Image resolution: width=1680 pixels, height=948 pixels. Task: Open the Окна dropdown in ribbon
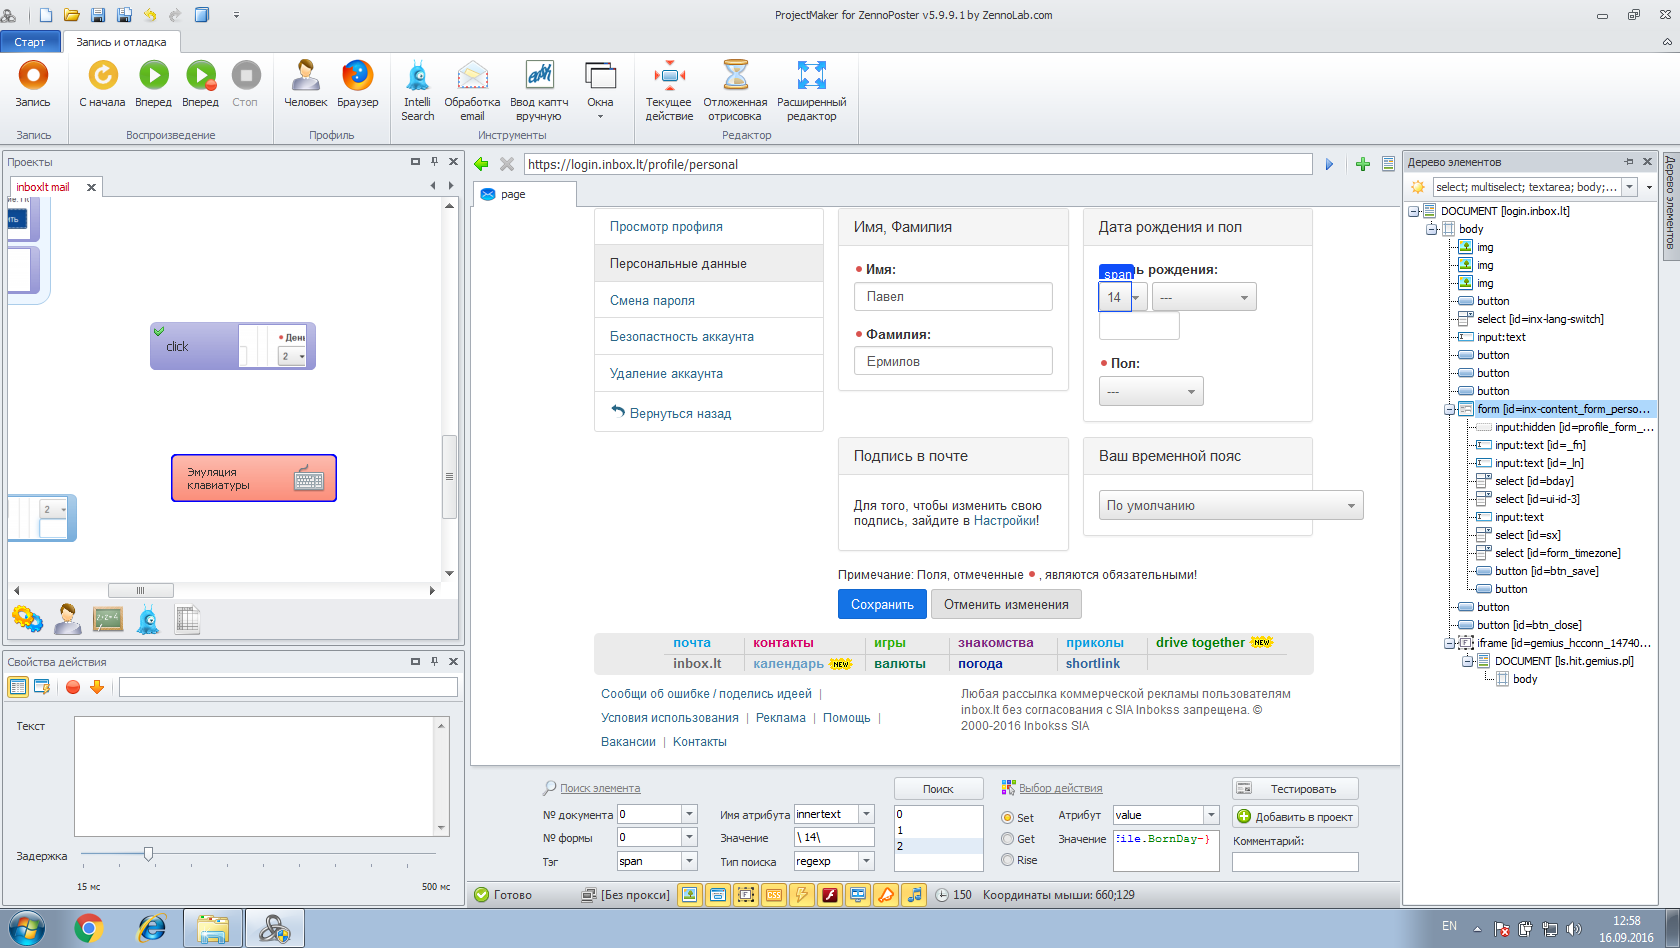(600, 90)
